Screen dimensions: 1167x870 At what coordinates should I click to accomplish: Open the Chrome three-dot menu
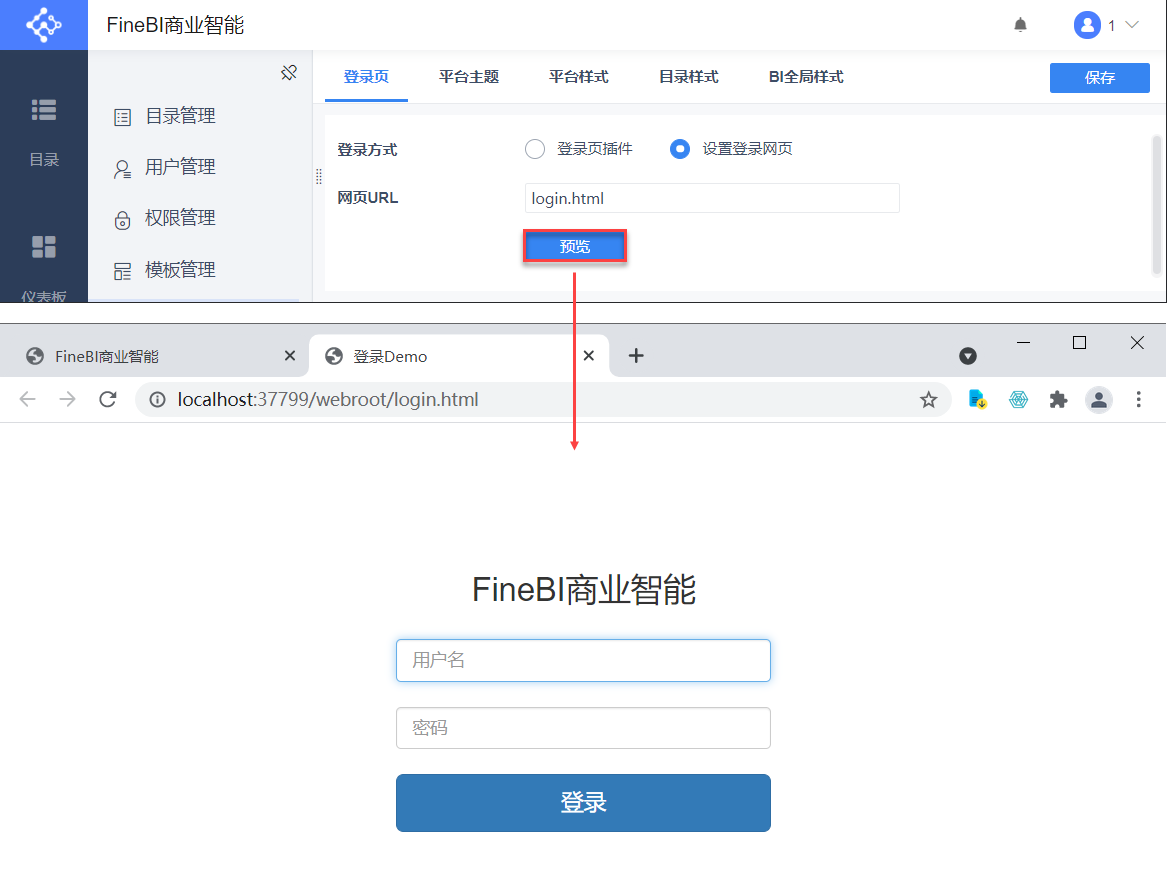(1138, 400)
